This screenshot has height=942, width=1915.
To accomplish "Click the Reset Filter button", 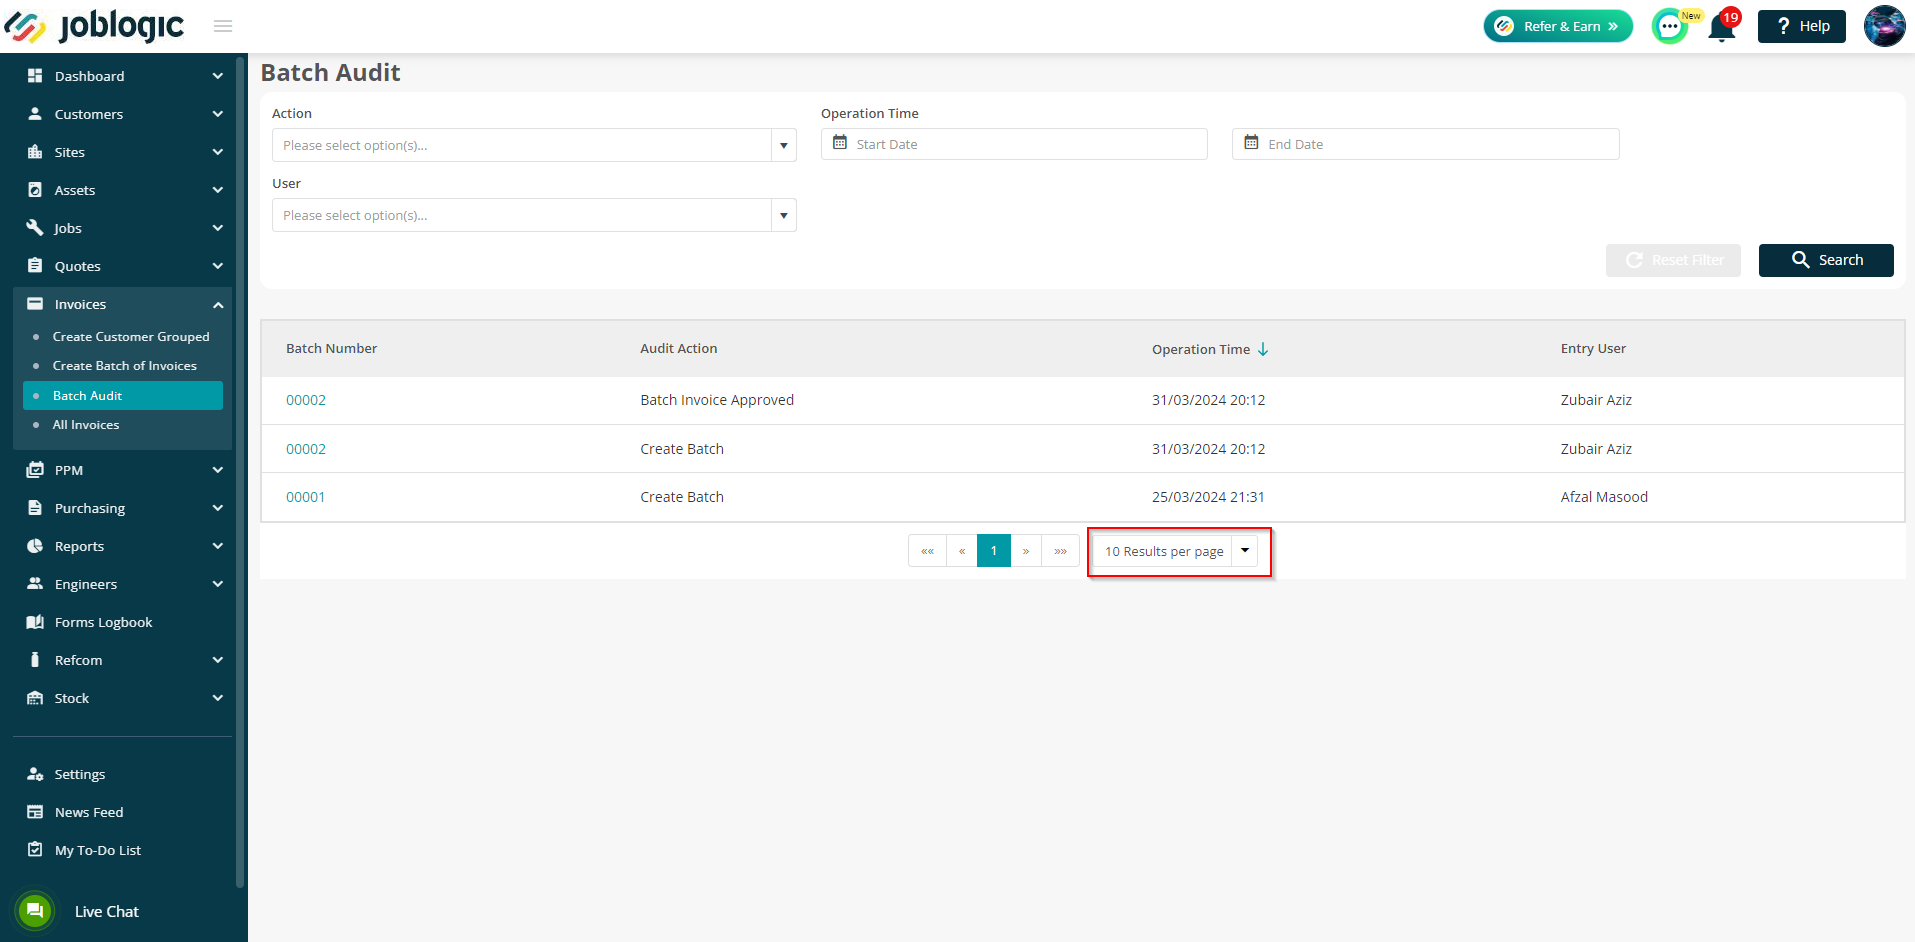I will (1673, 260).
